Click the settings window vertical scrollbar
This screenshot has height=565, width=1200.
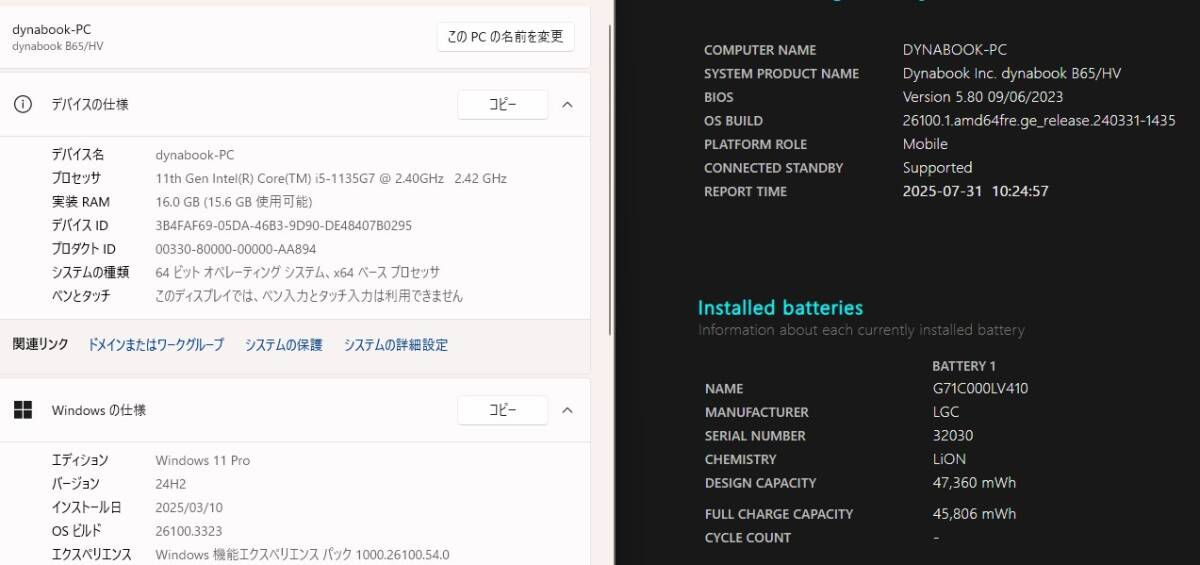click(611, 180)
